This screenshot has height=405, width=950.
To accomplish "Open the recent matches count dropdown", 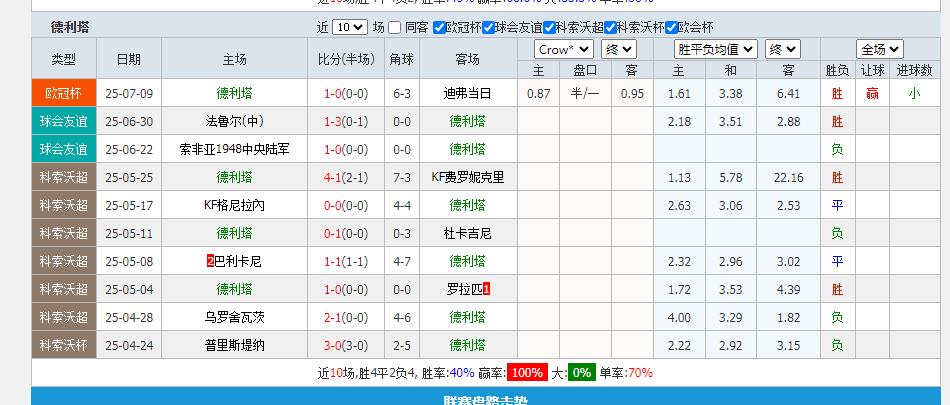I will 349,28.
